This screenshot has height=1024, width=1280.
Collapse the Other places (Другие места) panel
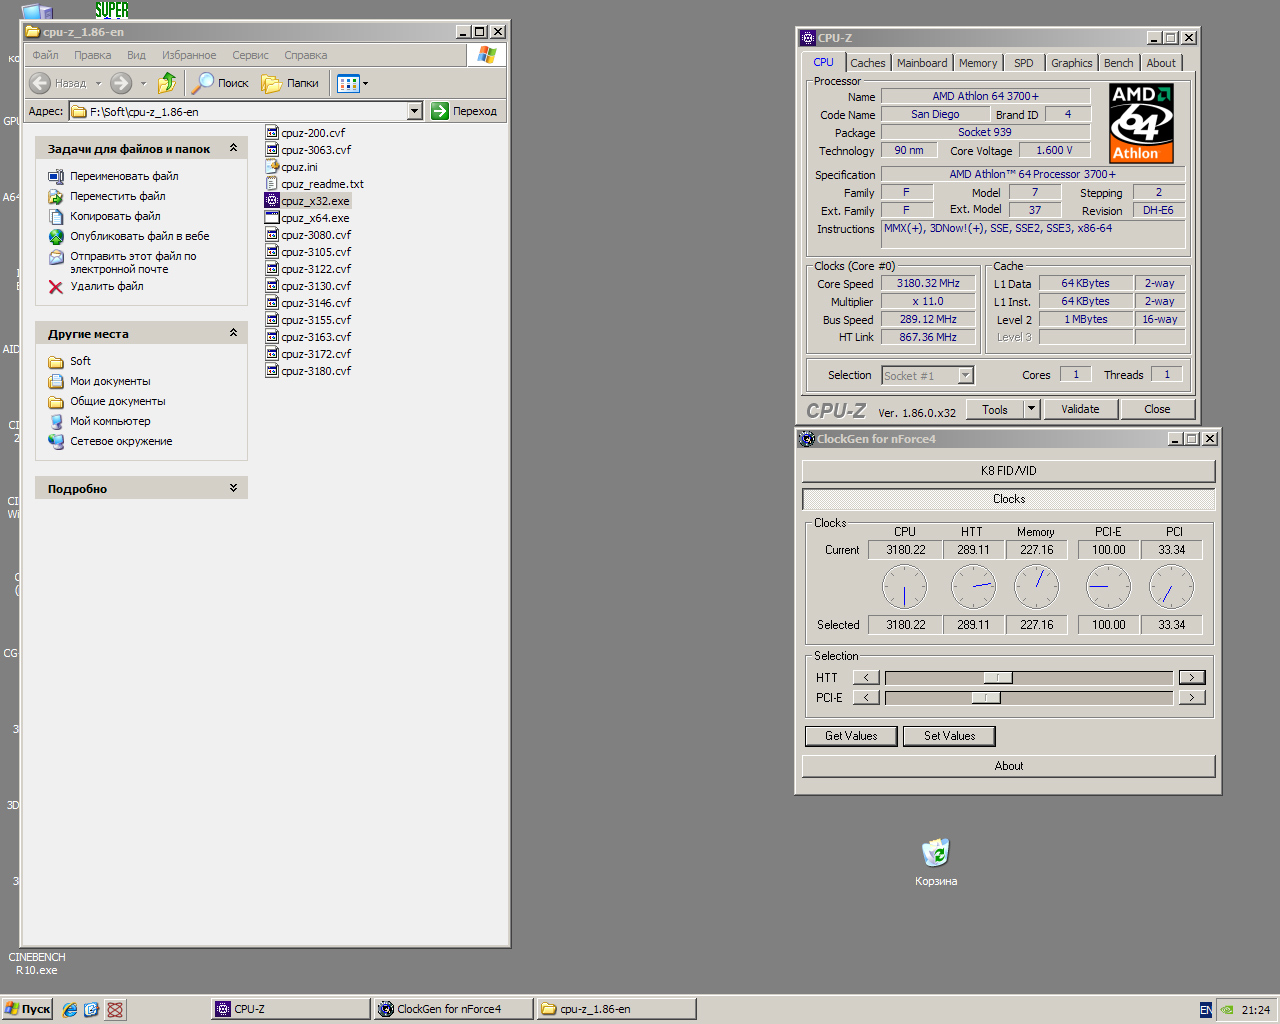point(233,333)
